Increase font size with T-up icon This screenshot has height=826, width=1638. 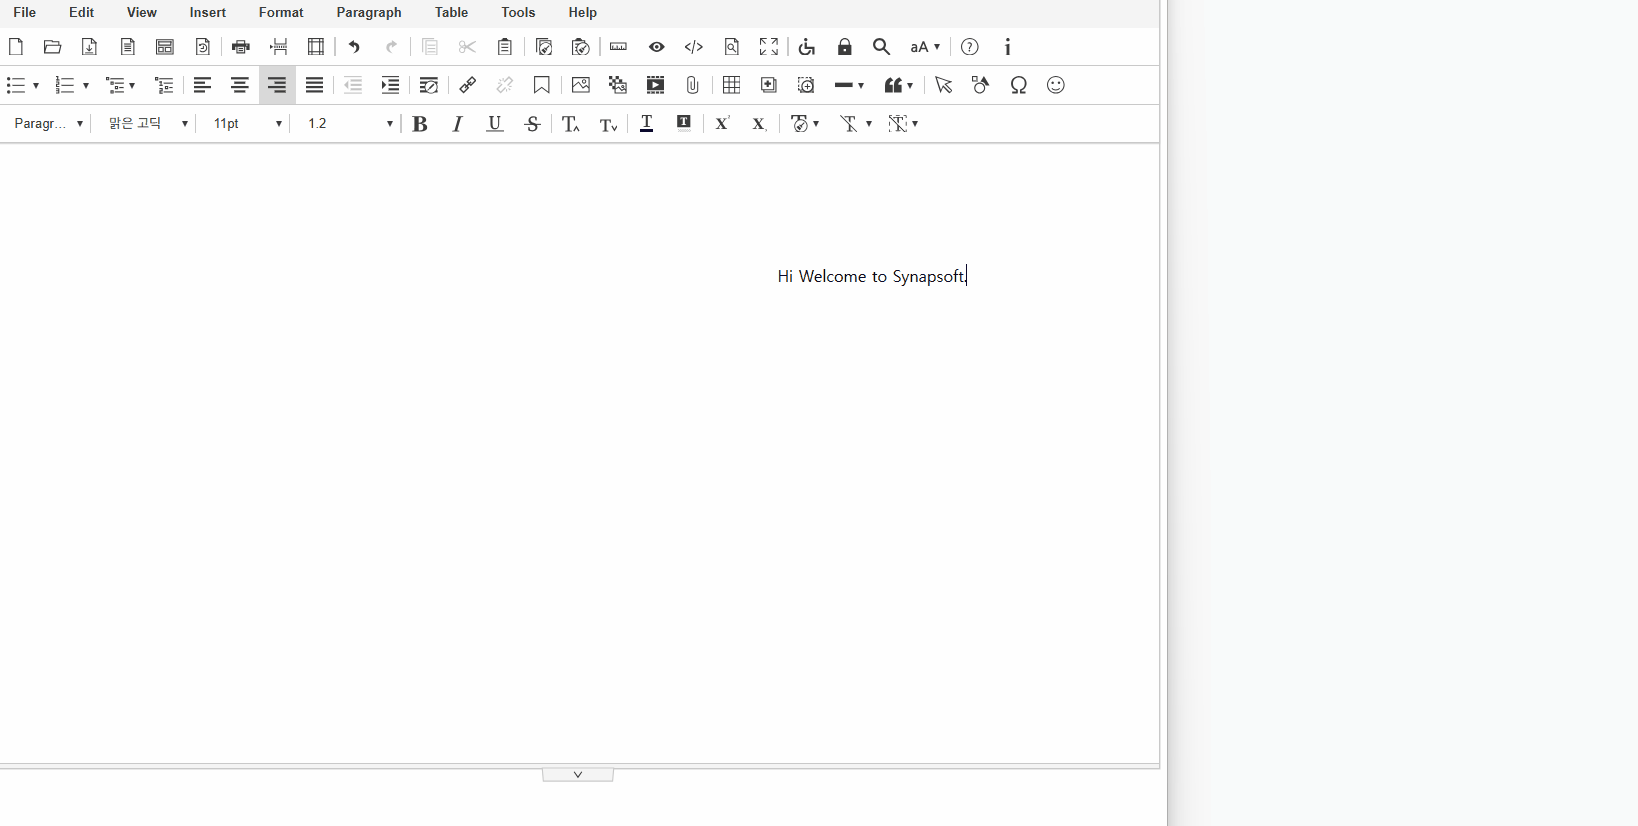[571, 123]
